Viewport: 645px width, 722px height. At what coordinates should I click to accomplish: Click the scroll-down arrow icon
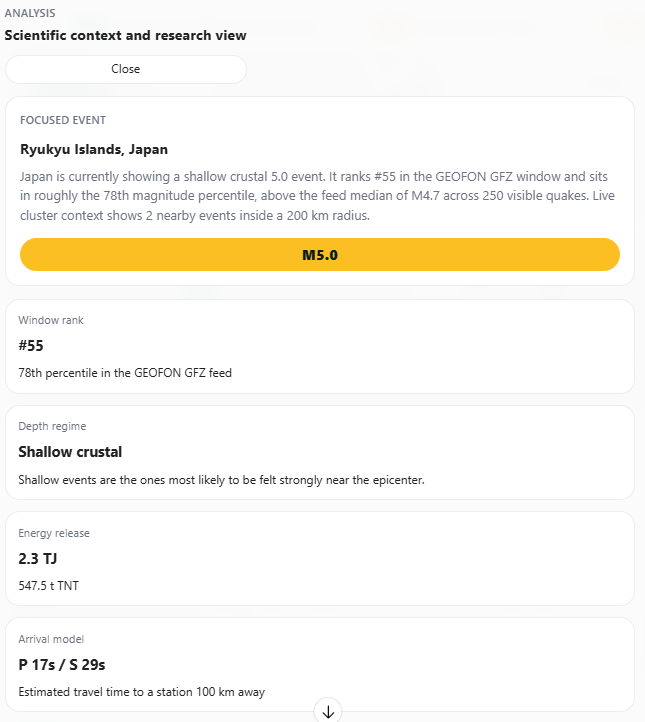328,711
